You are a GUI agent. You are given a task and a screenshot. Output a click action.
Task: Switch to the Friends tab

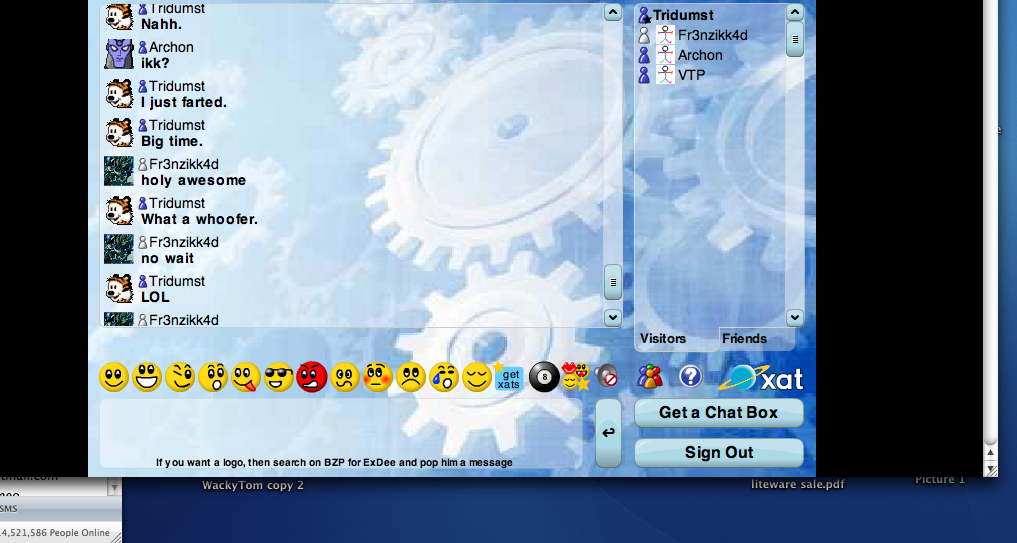745,339
